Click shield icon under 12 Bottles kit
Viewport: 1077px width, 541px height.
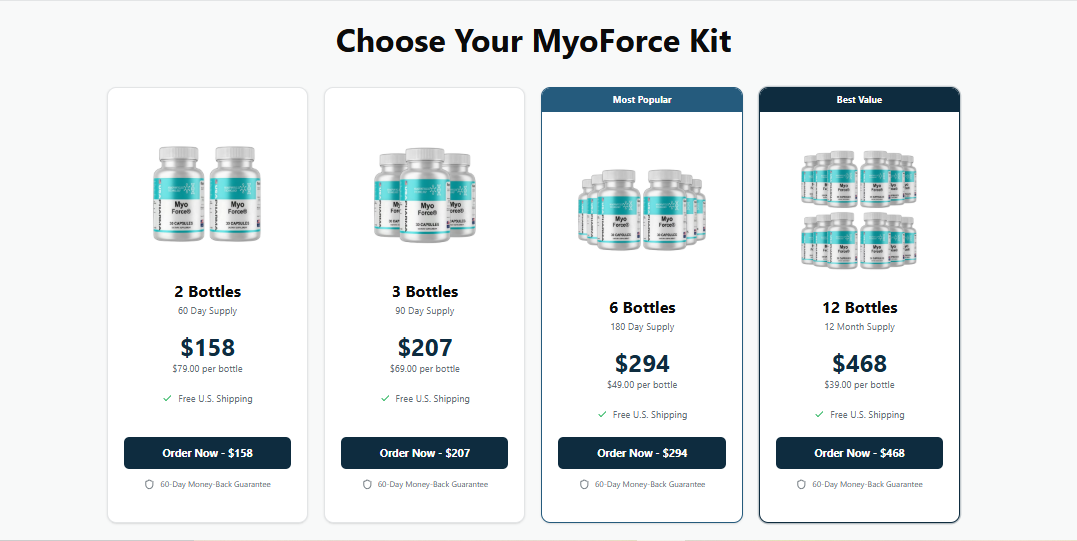point(801,484)
